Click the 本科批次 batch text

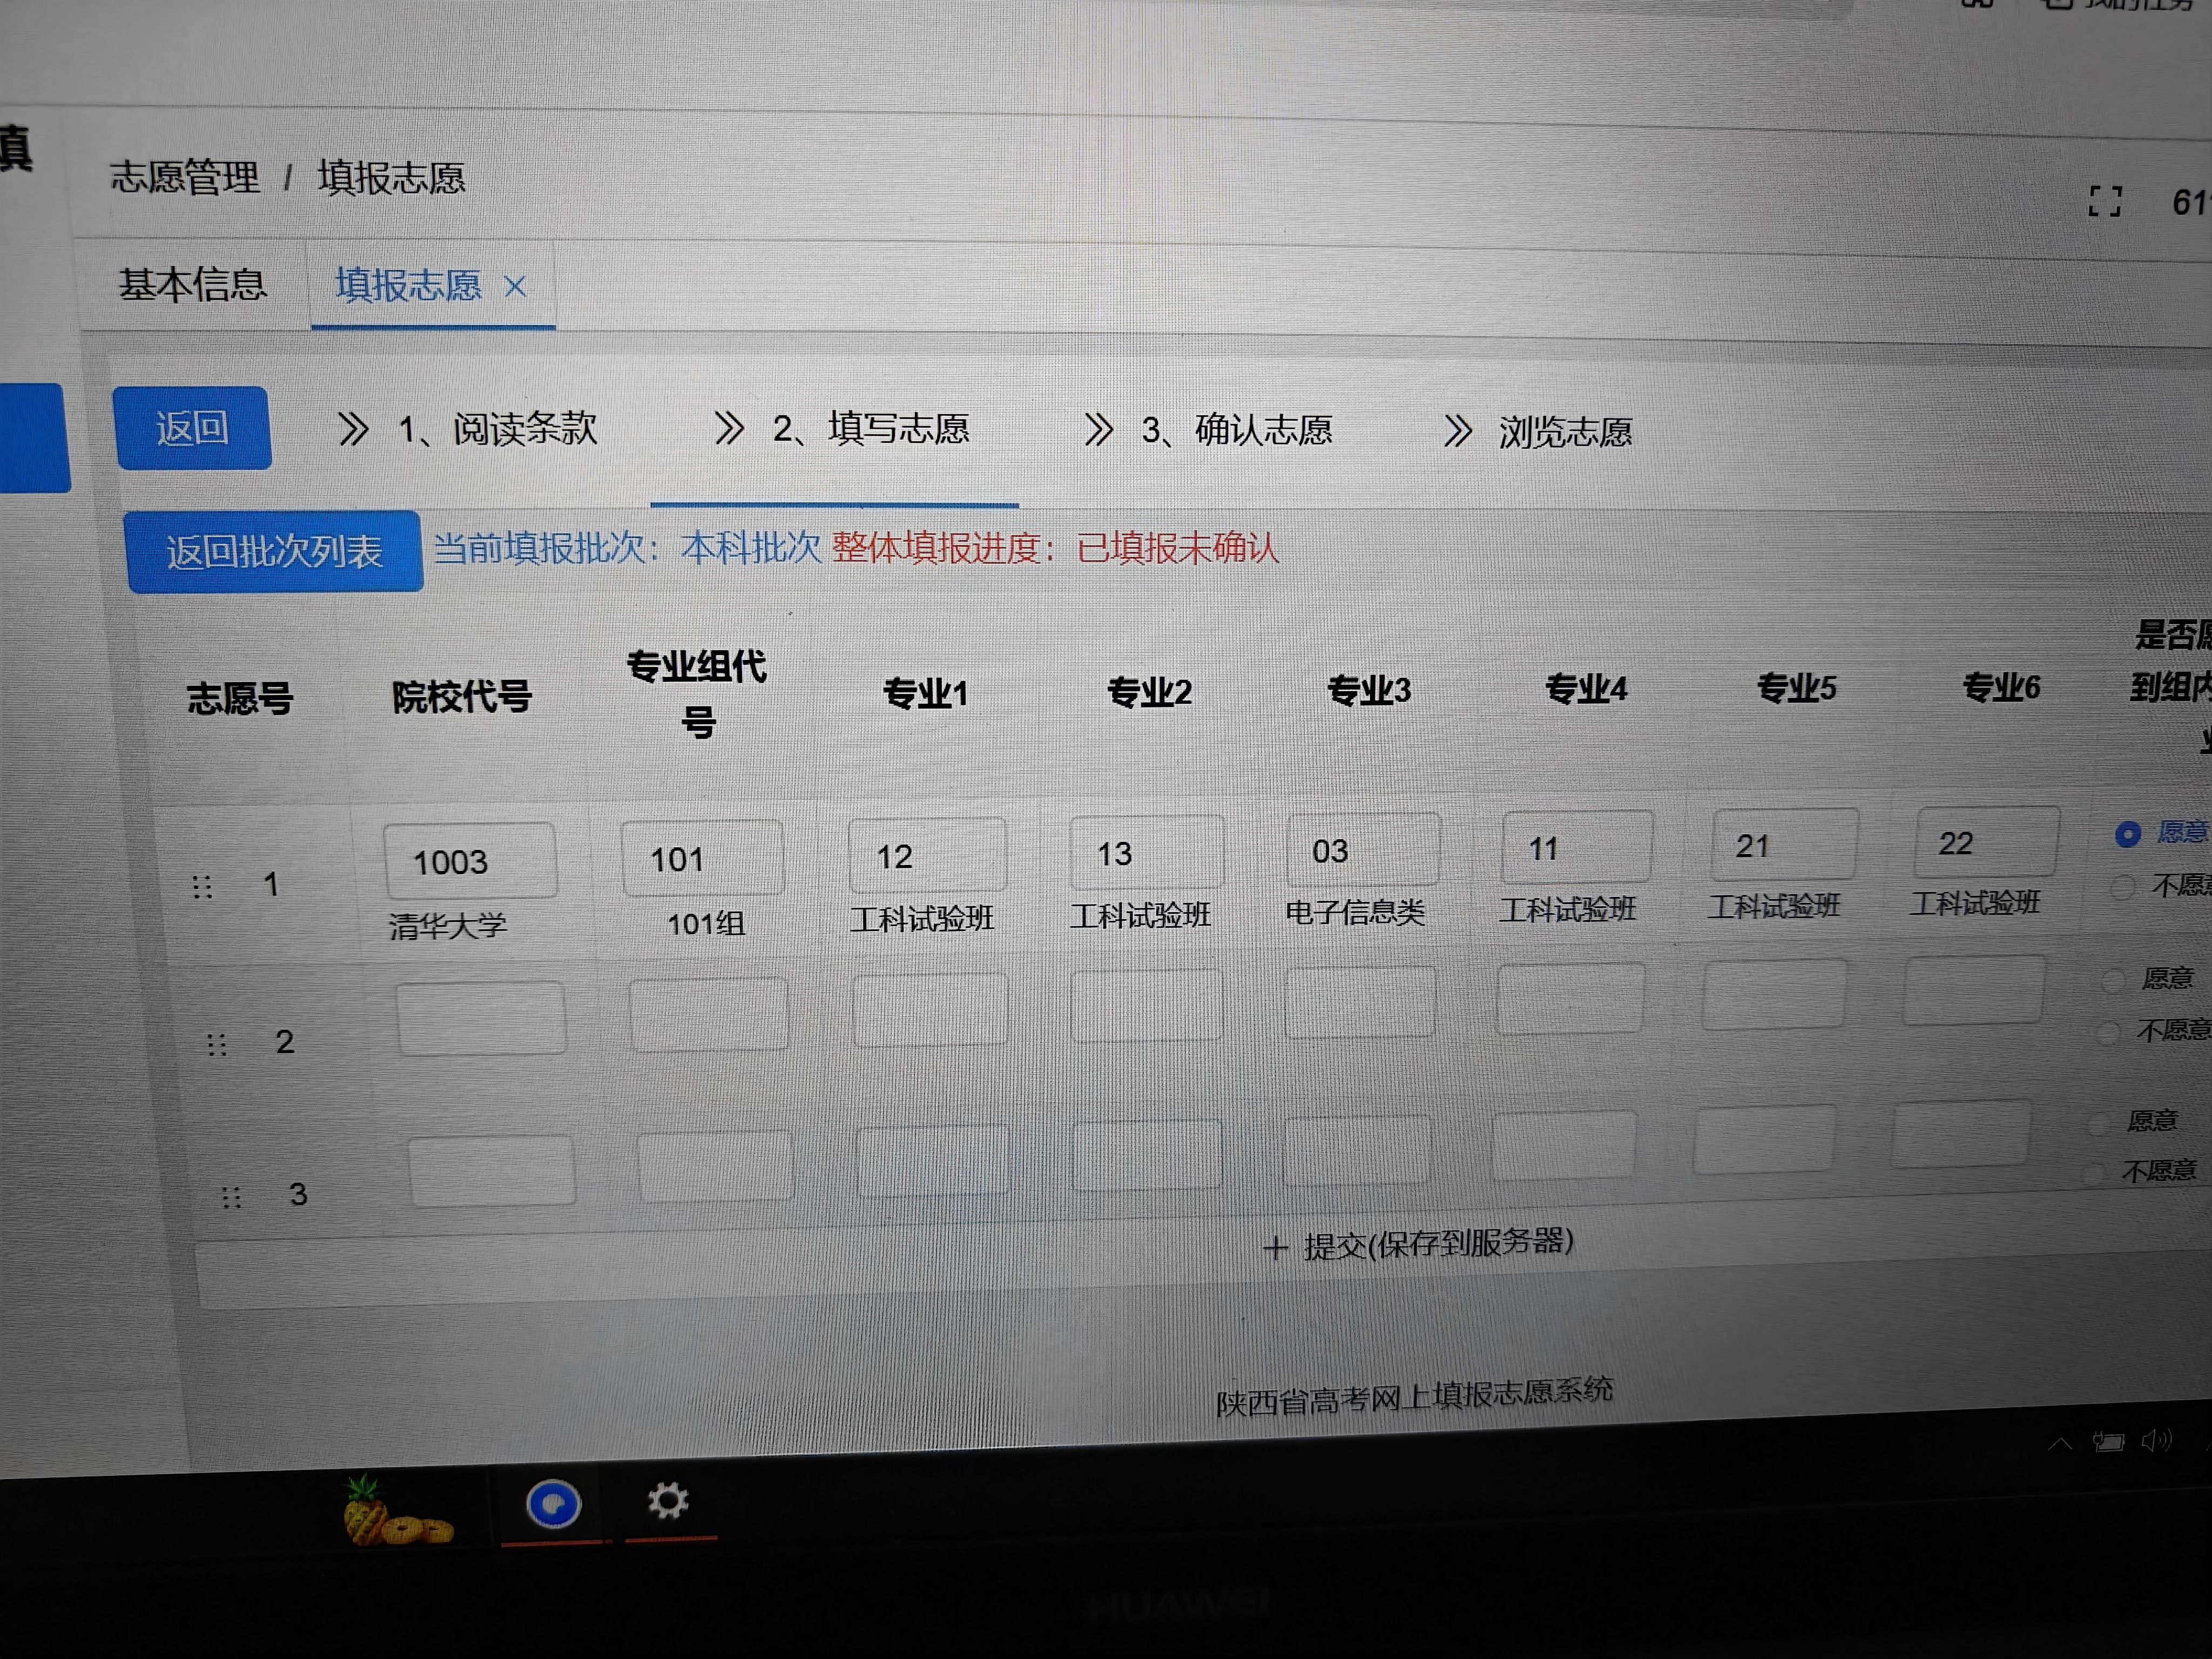point(751,548)
